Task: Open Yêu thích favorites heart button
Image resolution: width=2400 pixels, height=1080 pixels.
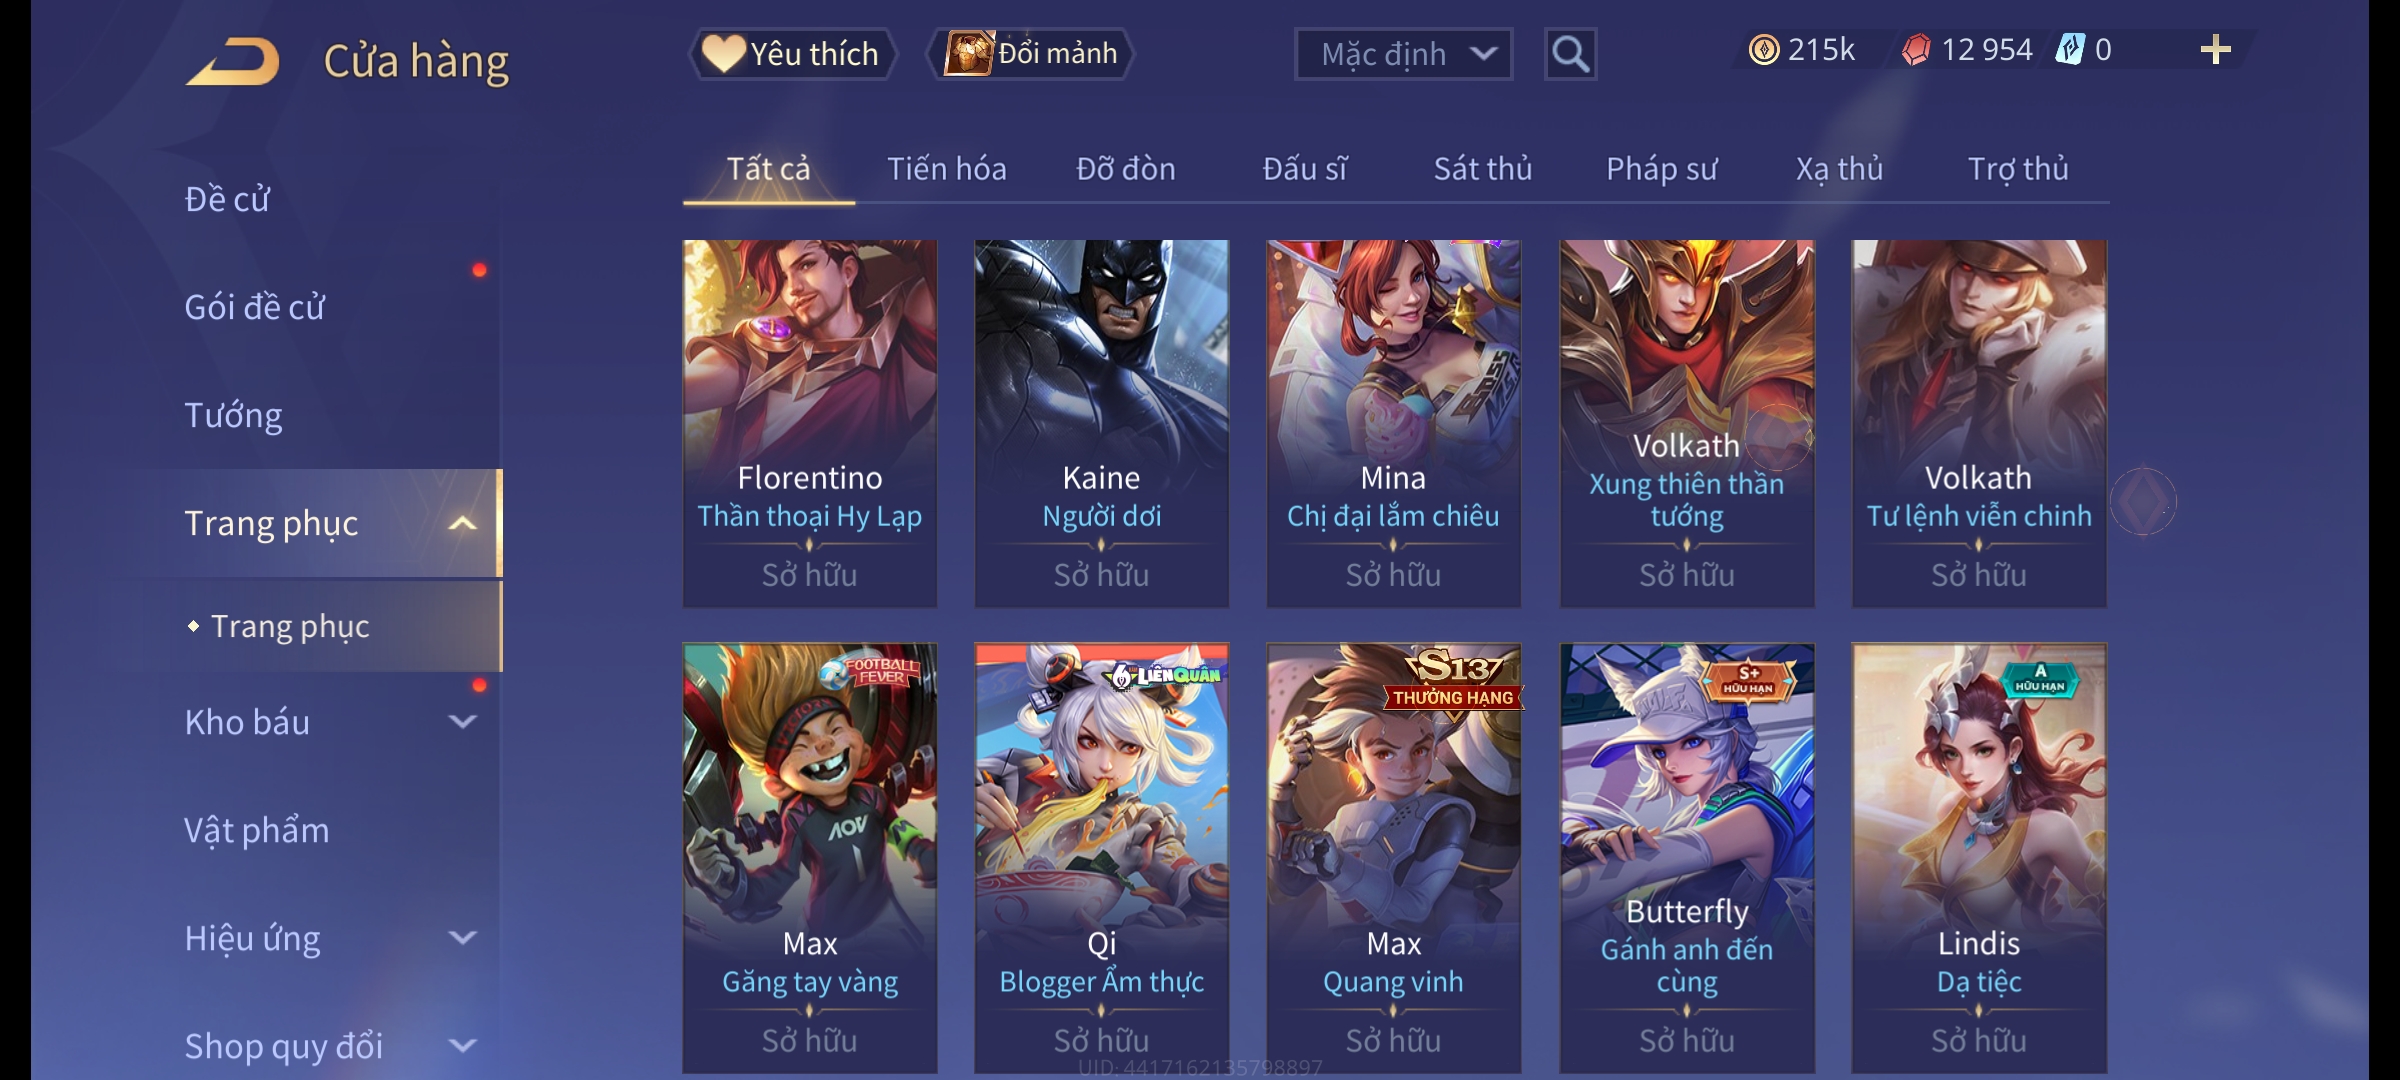Action: 792,54
